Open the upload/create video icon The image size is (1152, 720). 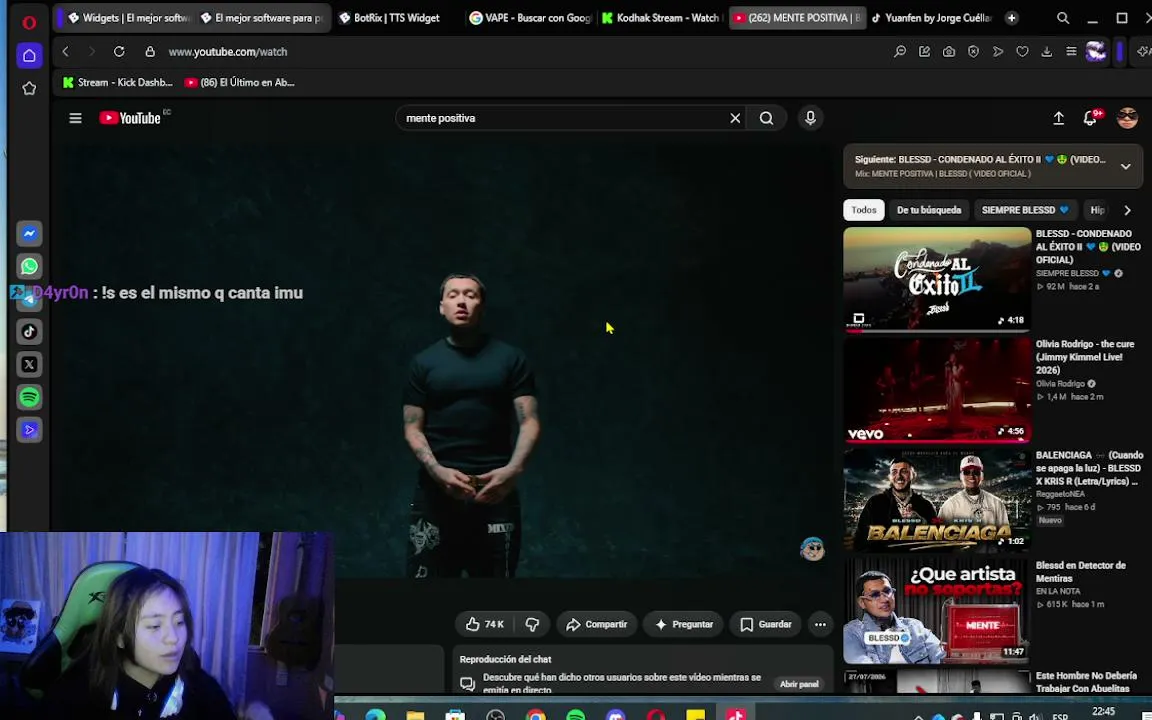tap(1059, 118)
